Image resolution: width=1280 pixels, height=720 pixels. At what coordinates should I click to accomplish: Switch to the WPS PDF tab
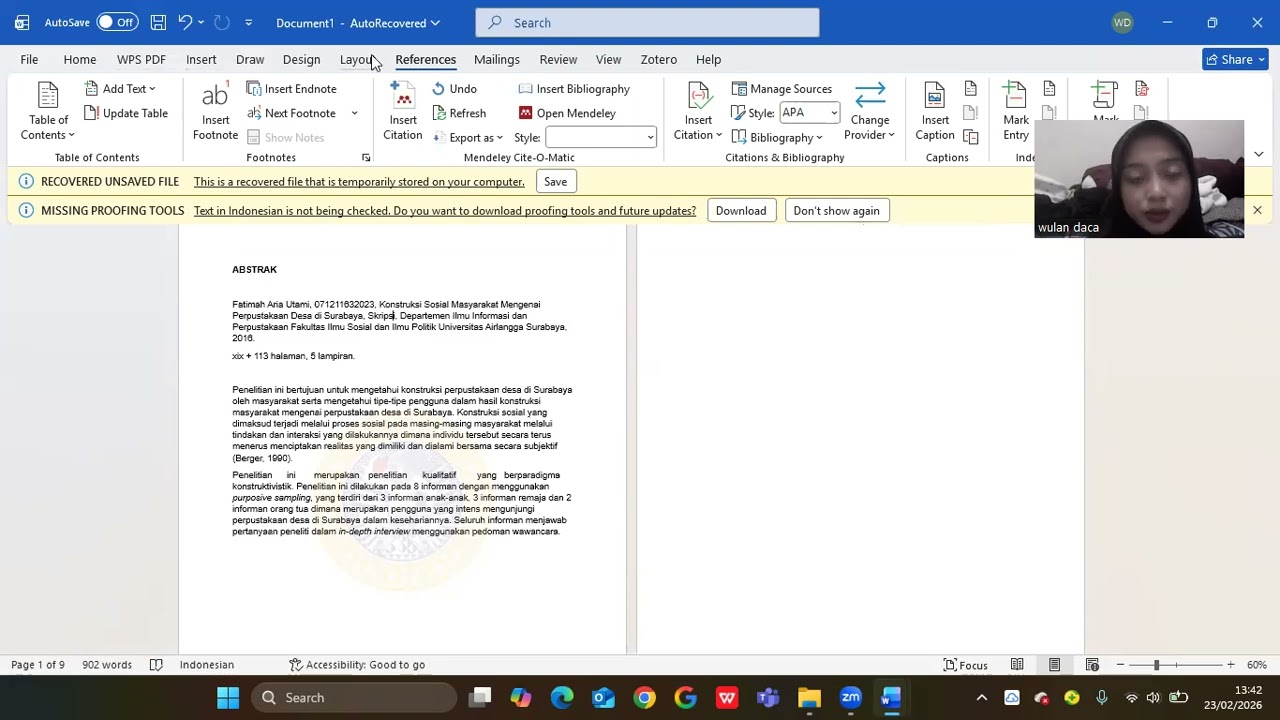pos(141,59)
